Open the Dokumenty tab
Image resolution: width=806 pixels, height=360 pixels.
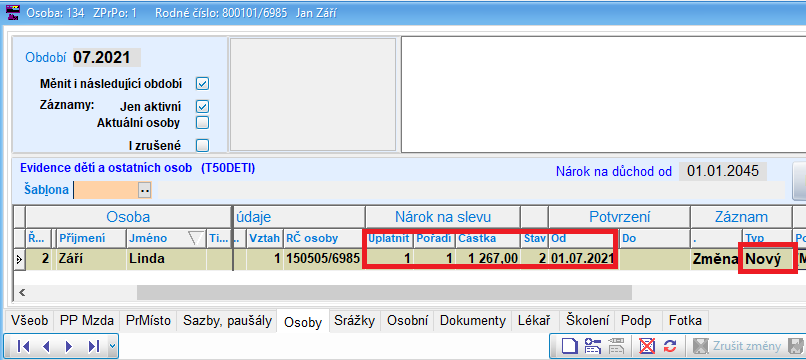473,321
